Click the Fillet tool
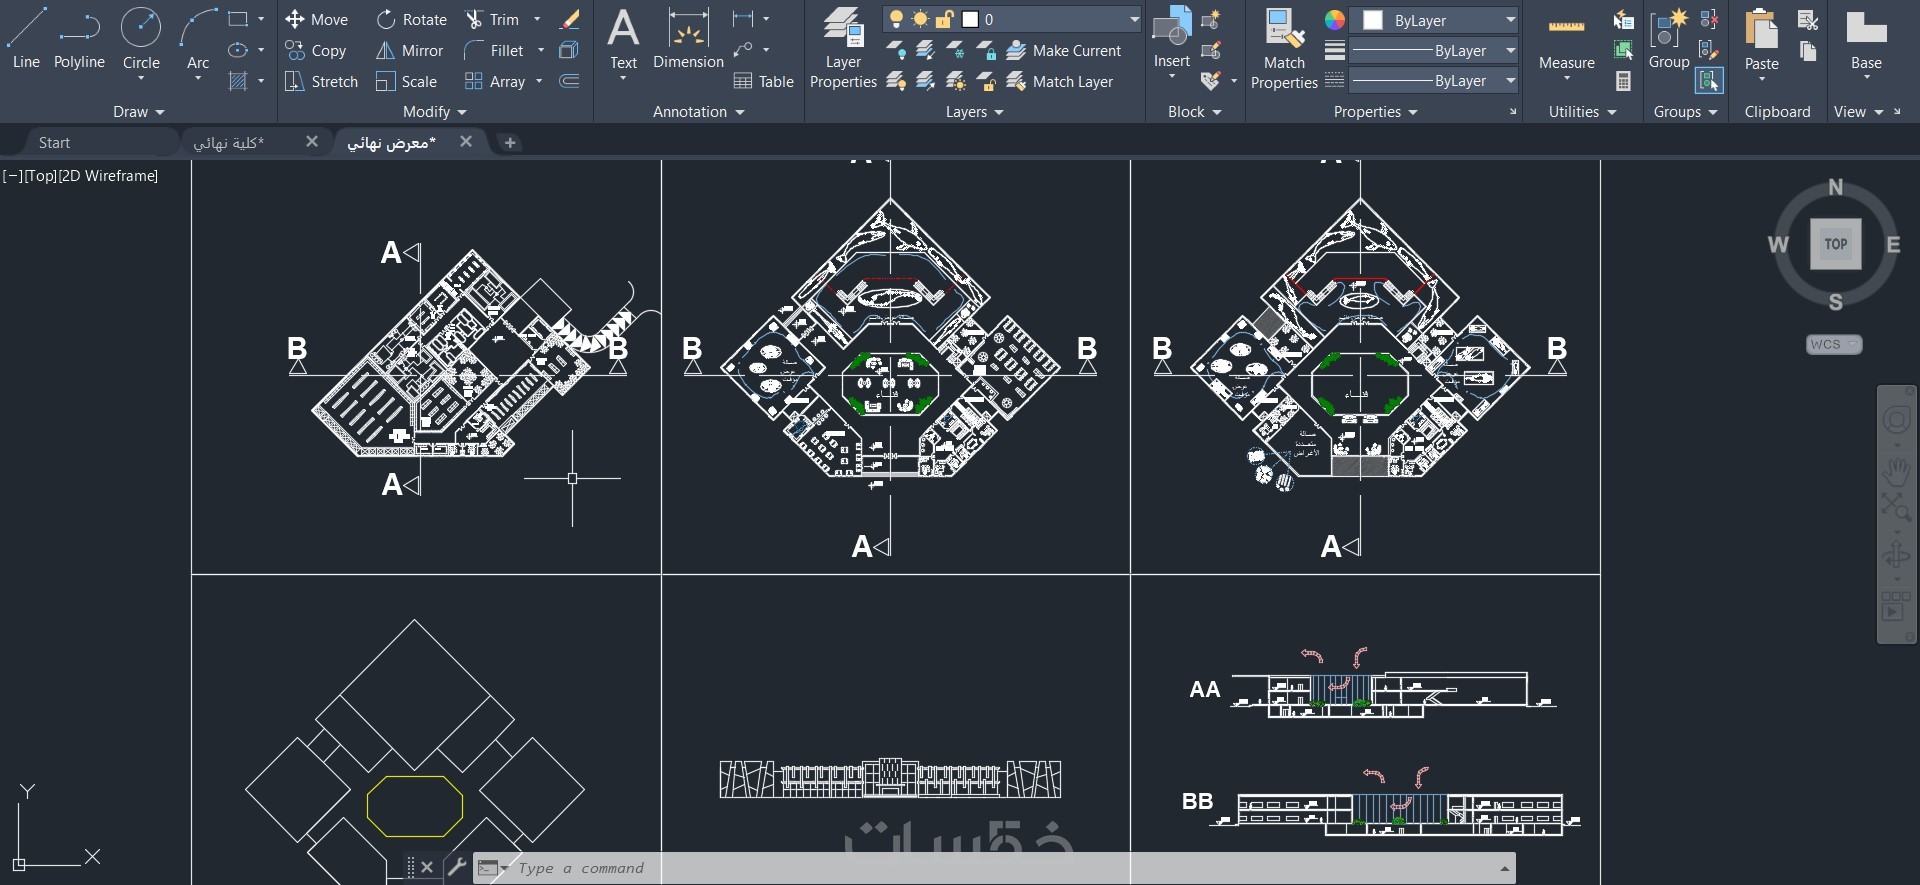The image size is (1920, 885). click(494, 50)
